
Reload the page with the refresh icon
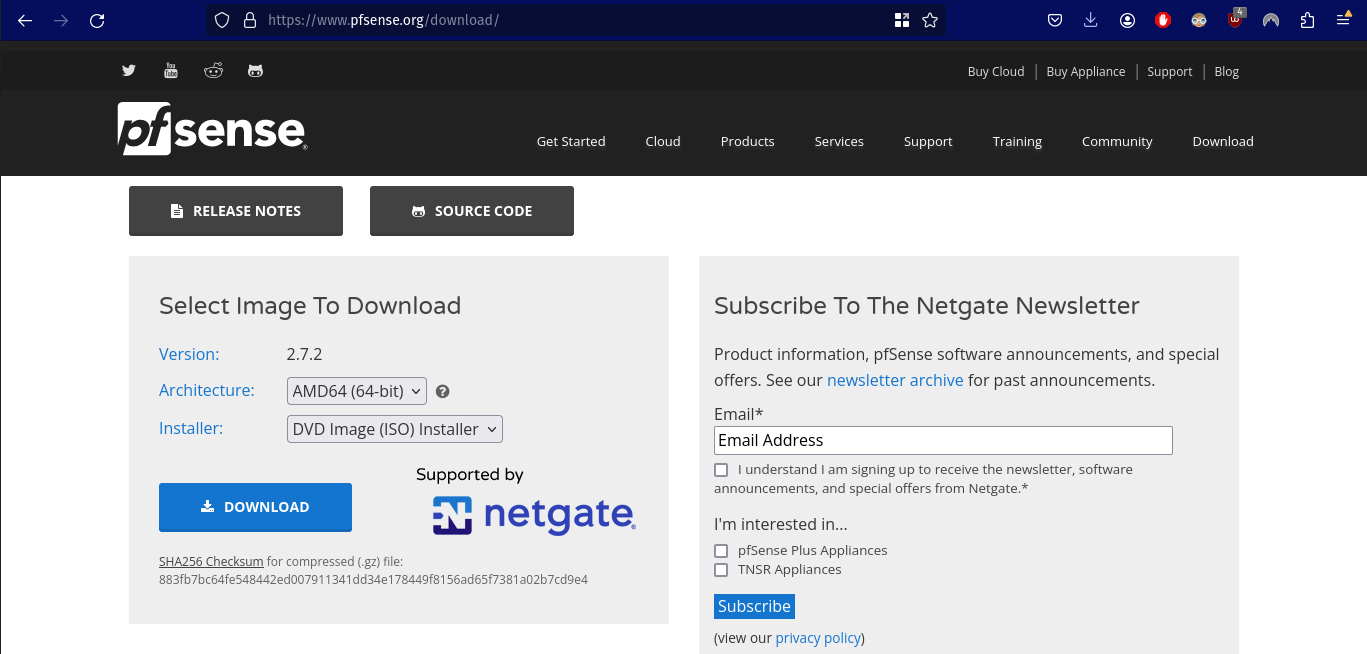(97, 20)
